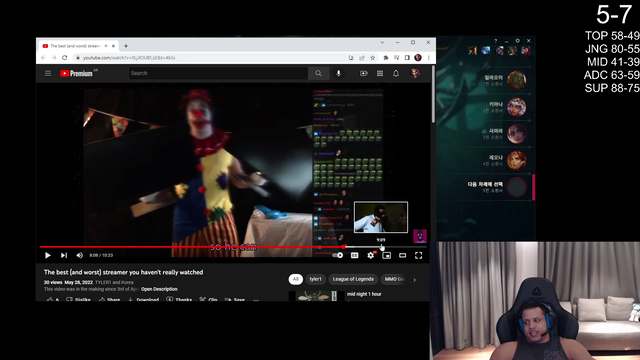Open a new Chrome tab
Viewport: 640px width, 360px height.
coord(126,46)
